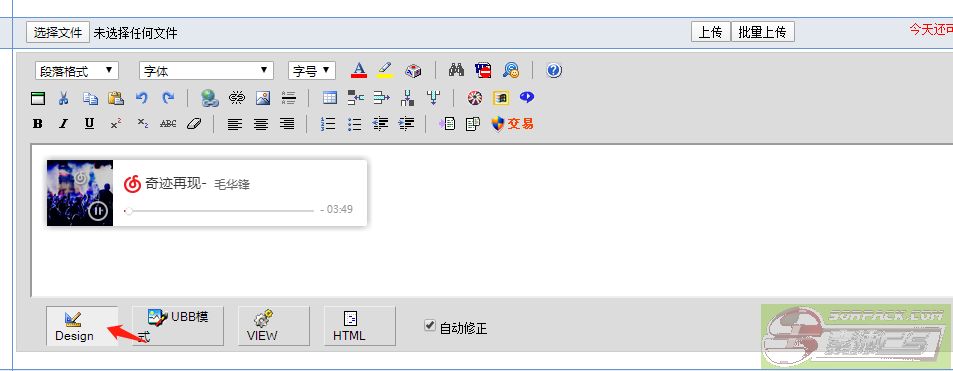Click the two-documents icon before 交易
Image resolution: width=953 pixels, height=371 pixels.
coord(473,124)
